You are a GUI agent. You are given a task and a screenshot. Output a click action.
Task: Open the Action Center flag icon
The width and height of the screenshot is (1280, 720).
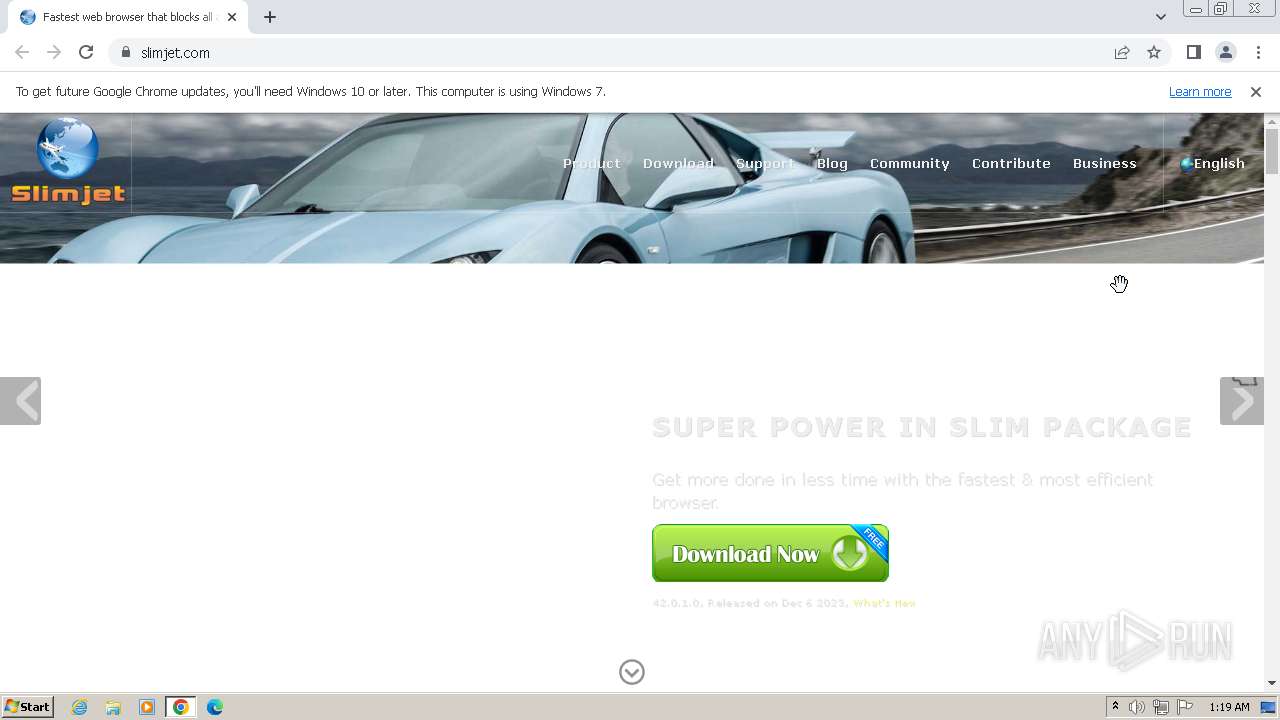[x=1185, y=707]
